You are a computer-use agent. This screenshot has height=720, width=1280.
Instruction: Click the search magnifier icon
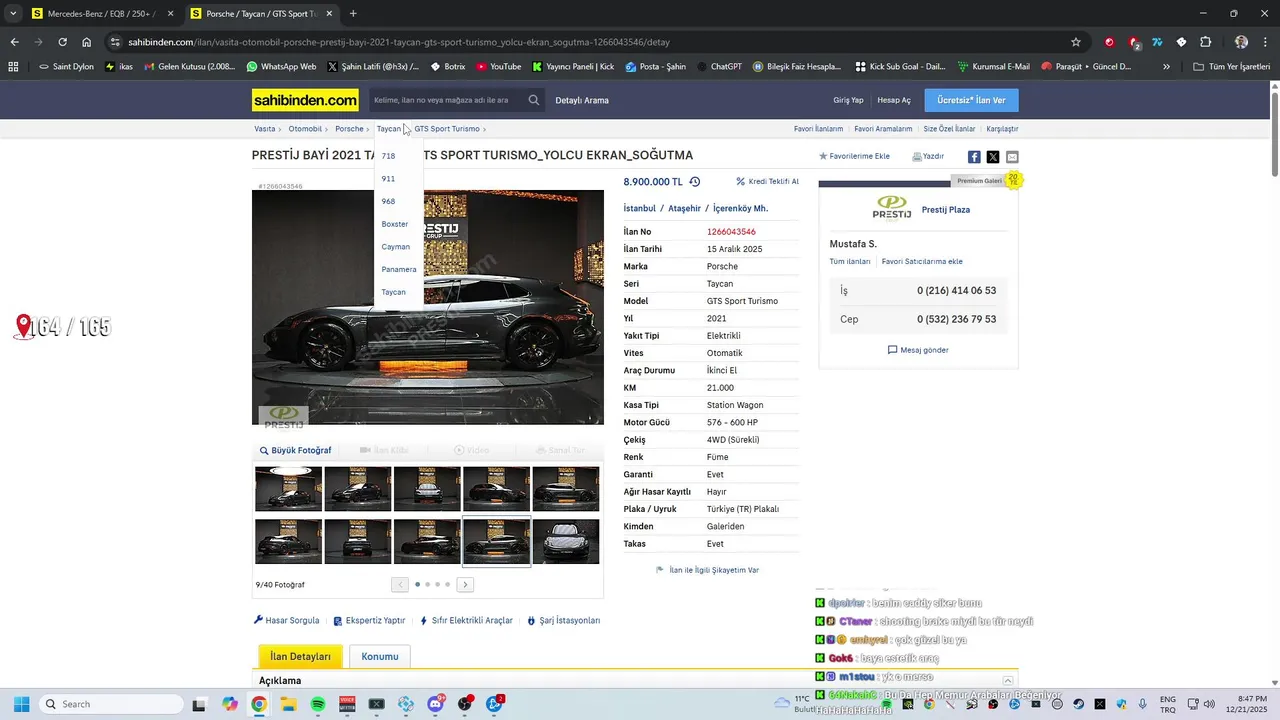pyautogui.click(x=534, y=100)
